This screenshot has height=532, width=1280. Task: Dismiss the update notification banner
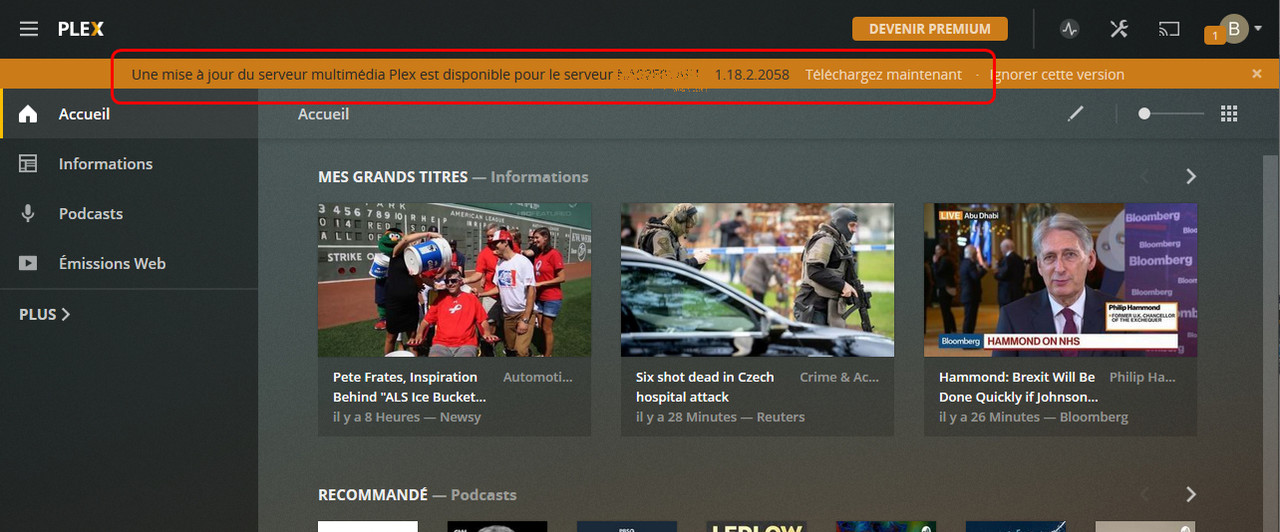coord(1257,74)
